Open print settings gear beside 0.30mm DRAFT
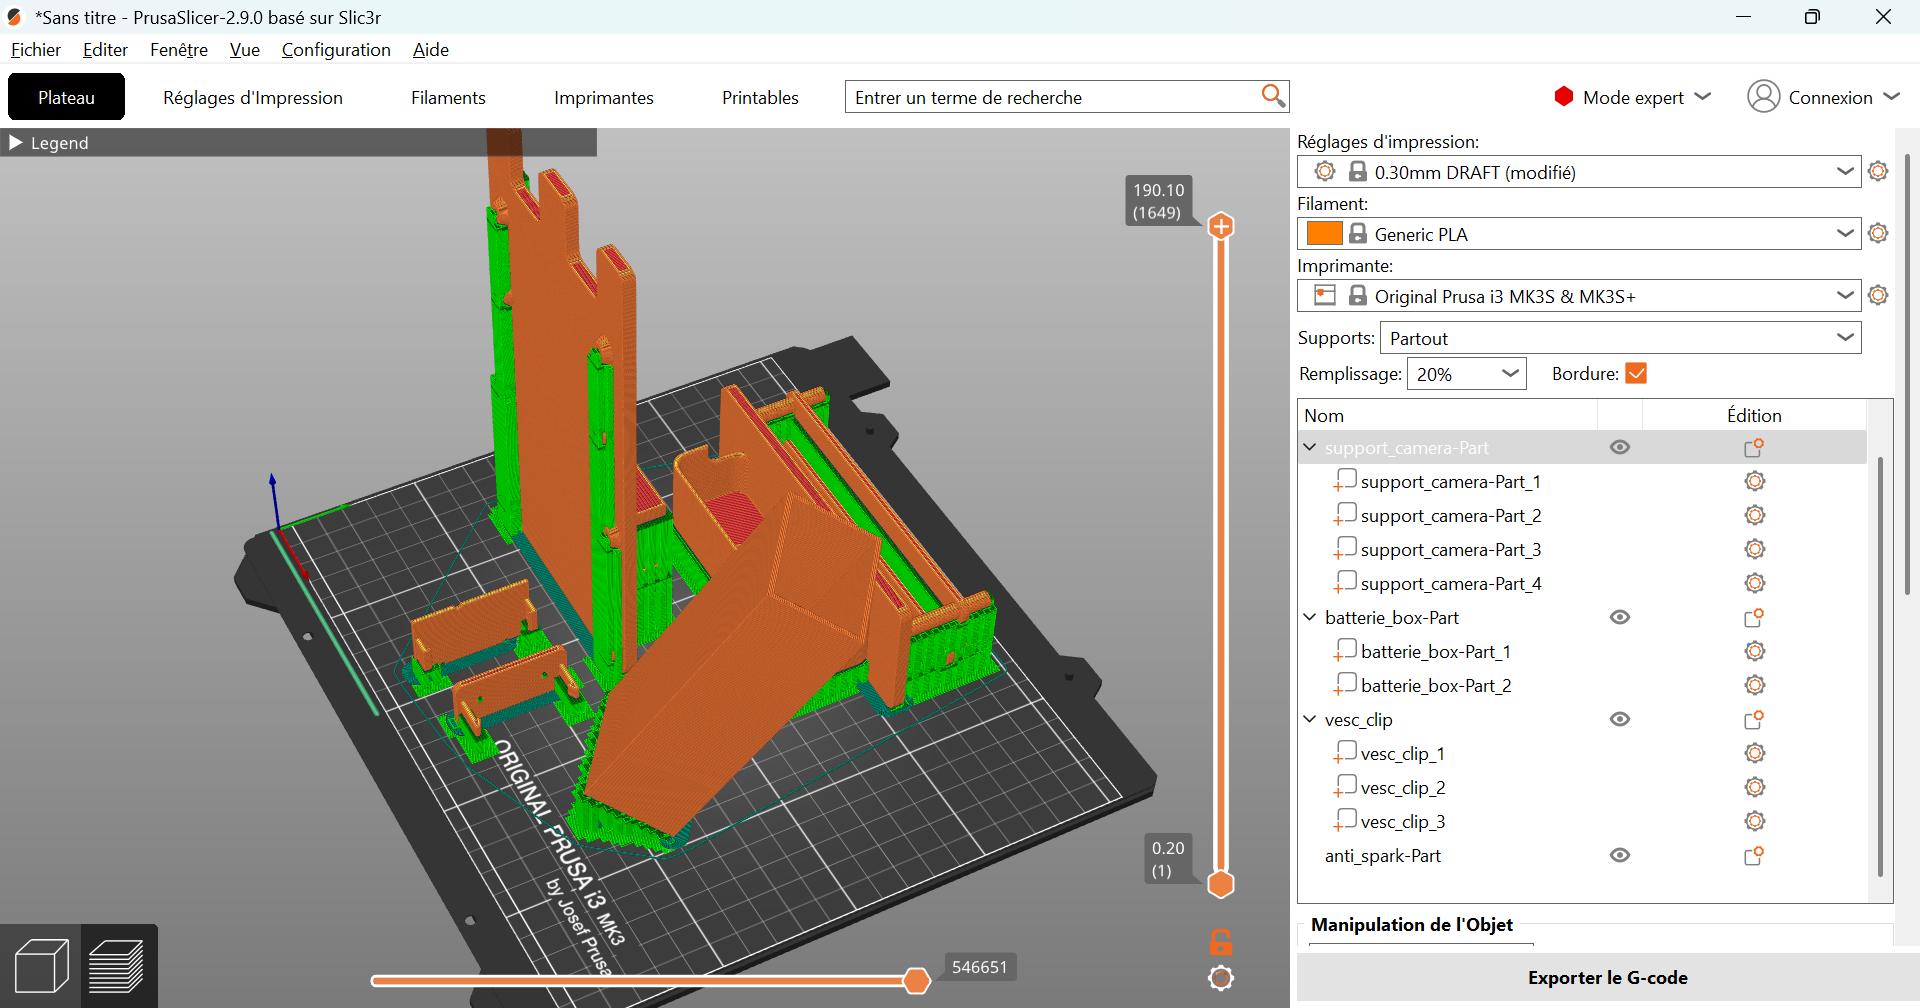Screen dimensions: 1920x1008 click(x=1878, y=171)
